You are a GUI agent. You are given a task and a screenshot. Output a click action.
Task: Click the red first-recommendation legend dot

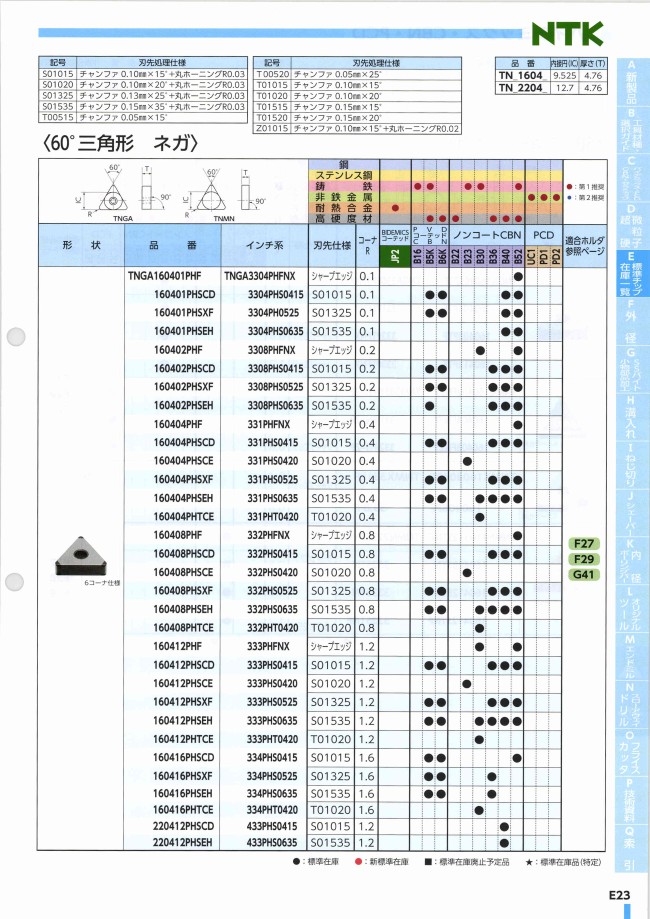[x=570, y=186]
